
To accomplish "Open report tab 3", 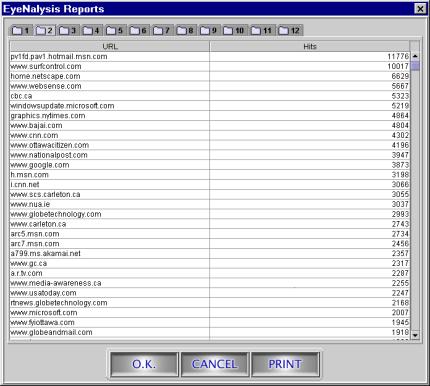I will (x=68, y=31).
